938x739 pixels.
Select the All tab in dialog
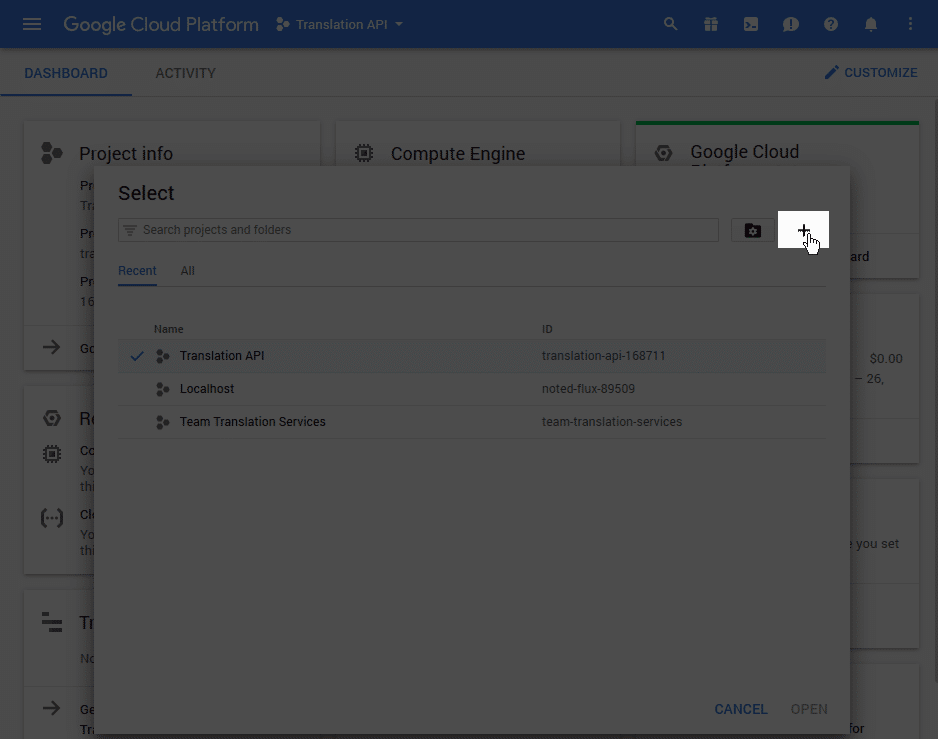(188, 270)
